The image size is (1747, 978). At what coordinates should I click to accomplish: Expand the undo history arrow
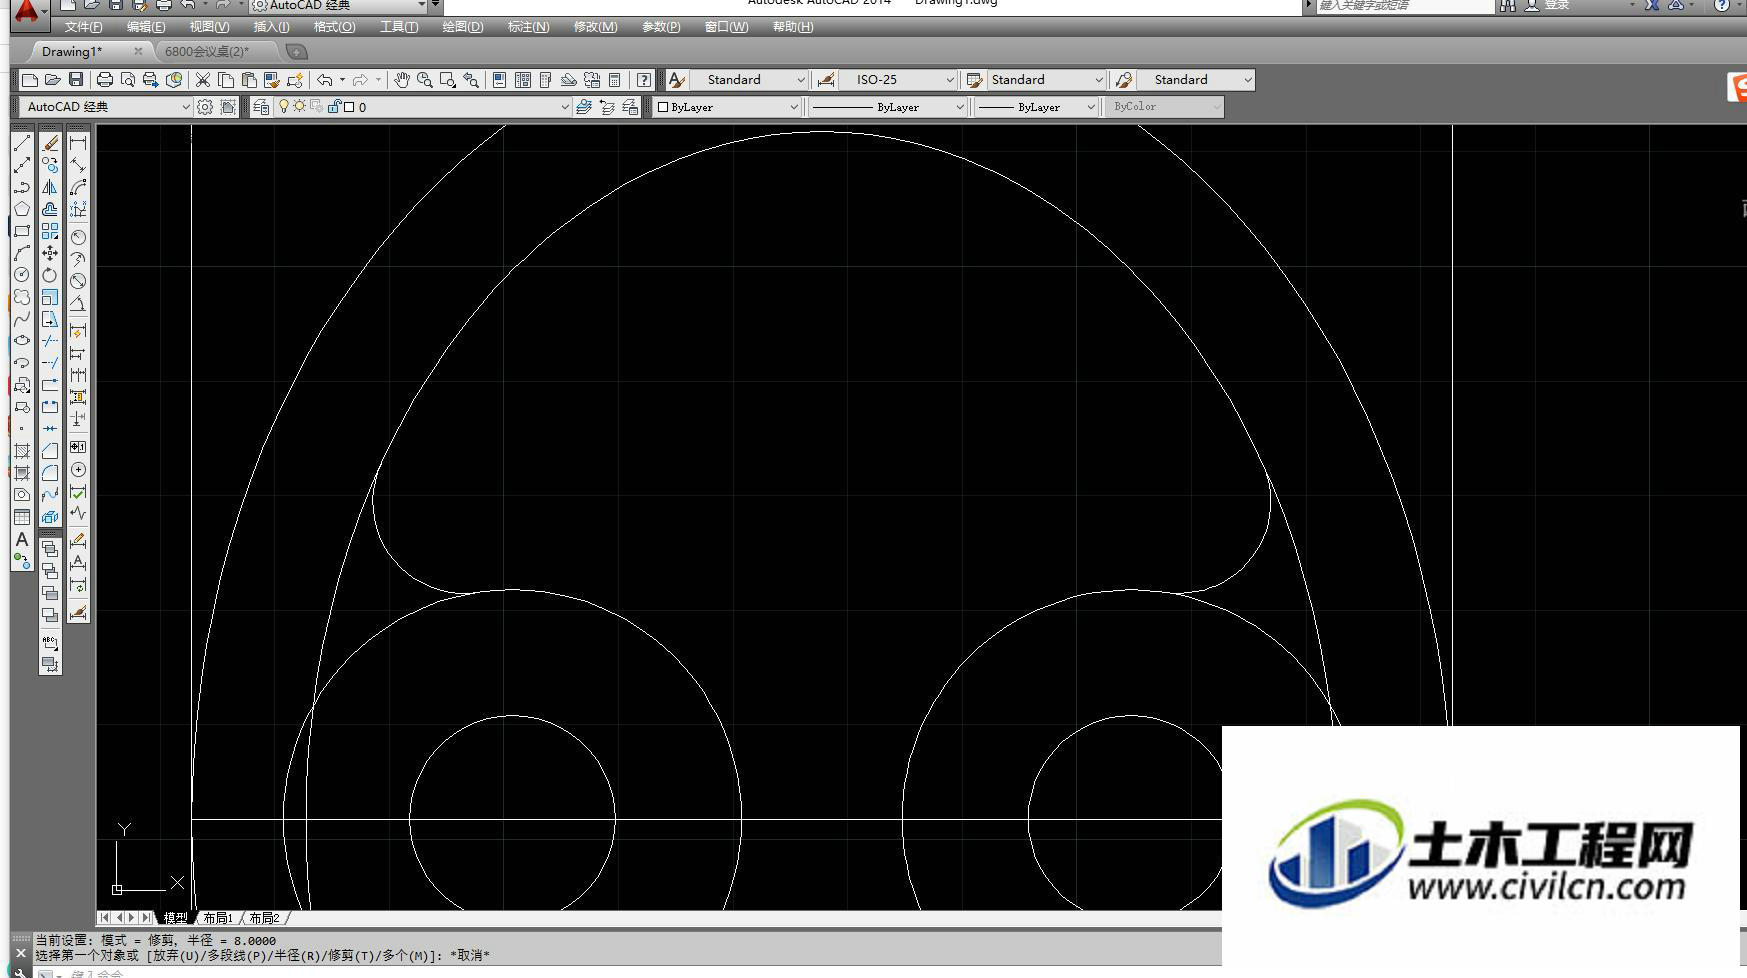[342, 80]
